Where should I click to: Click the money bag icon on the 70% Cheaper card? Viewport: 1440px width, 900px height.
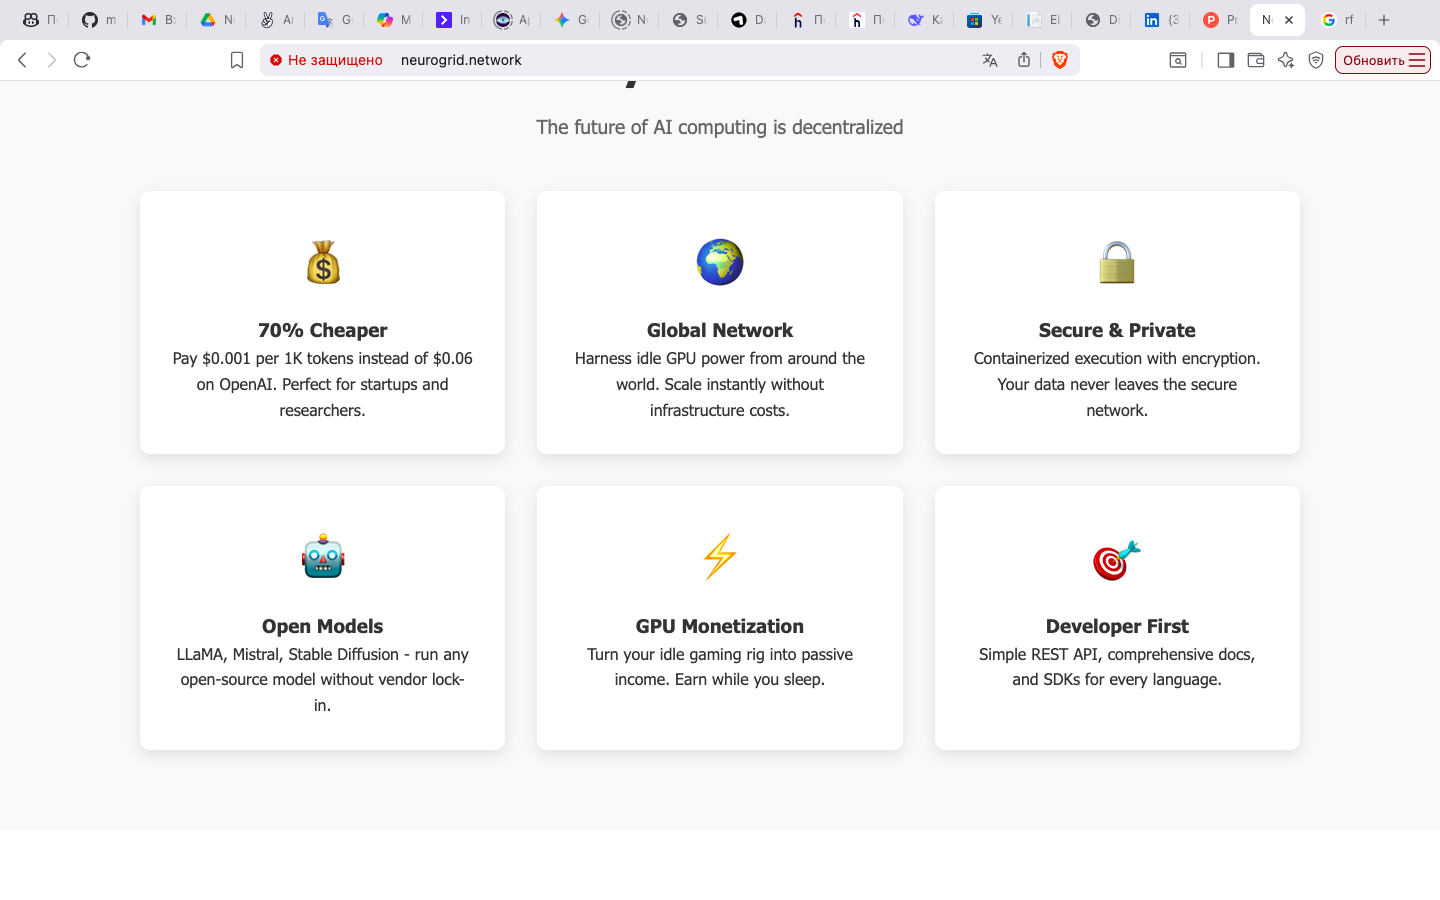coord(322,262)
